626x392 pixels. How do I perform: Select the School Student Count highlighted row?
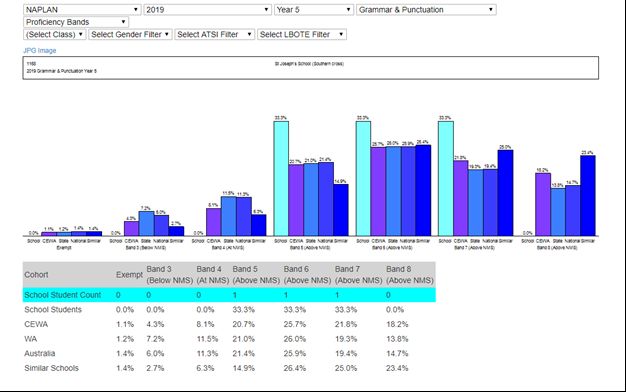pos(229,295)
